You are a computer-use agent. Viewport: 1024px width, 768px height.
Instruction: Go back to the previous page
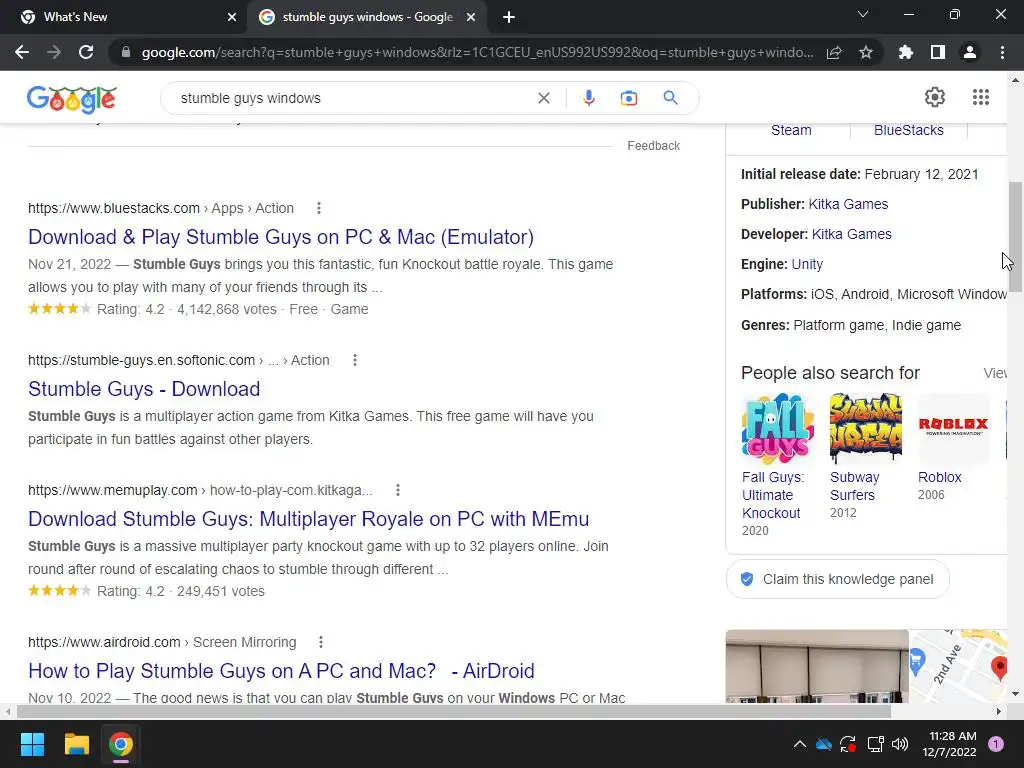[22, 52]
